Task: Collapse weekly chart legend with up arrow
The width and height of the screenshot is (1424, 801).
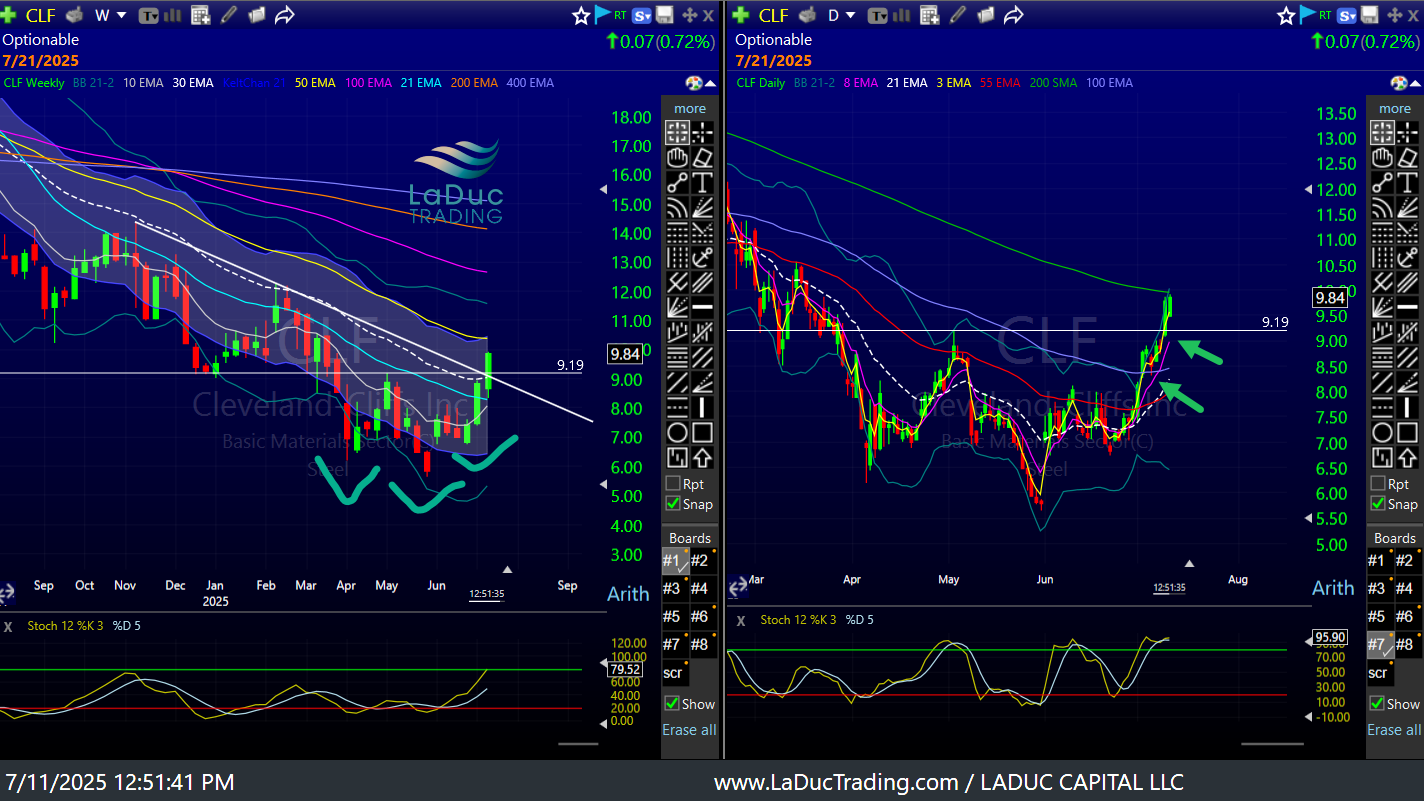Action: [710, 83]
